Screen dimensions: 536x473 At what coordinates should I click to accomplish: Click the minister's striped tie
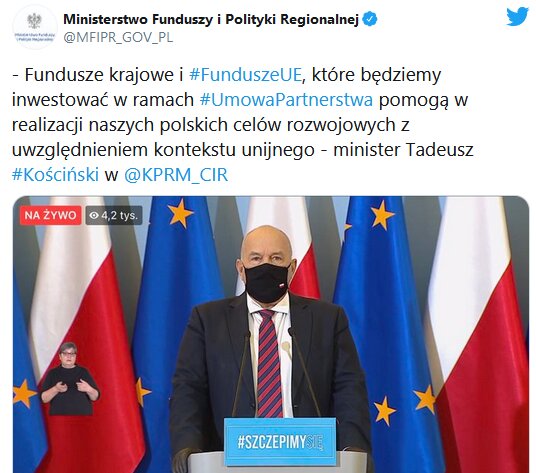(x=269, y=363)
